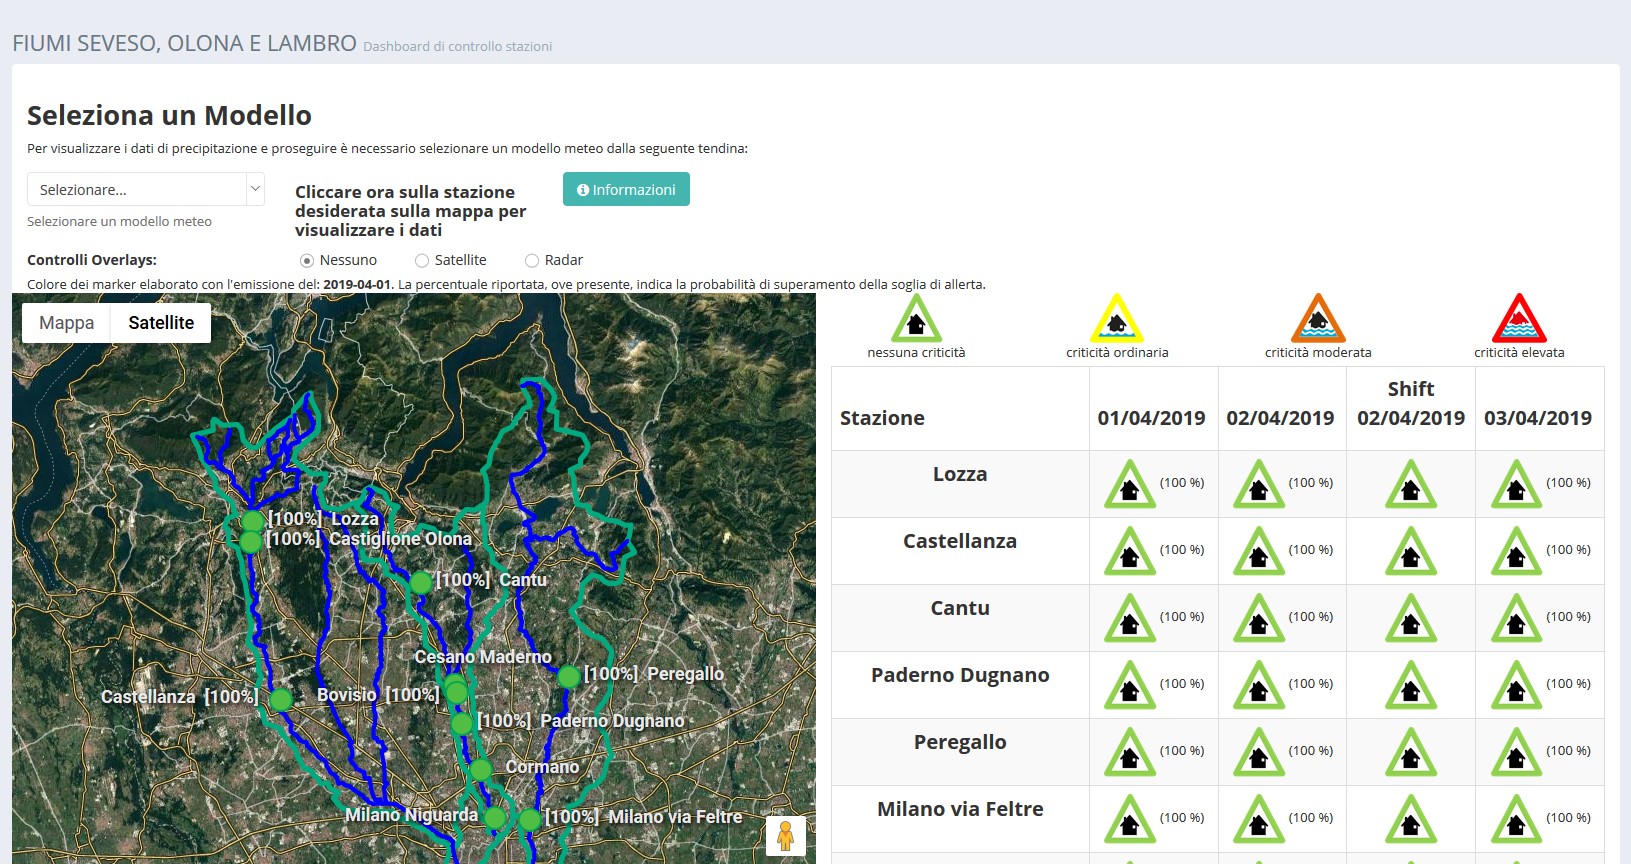The image size is (1631, 864).
Task: Click the Milano via Feltre name in table
Action: click(960, 809)
